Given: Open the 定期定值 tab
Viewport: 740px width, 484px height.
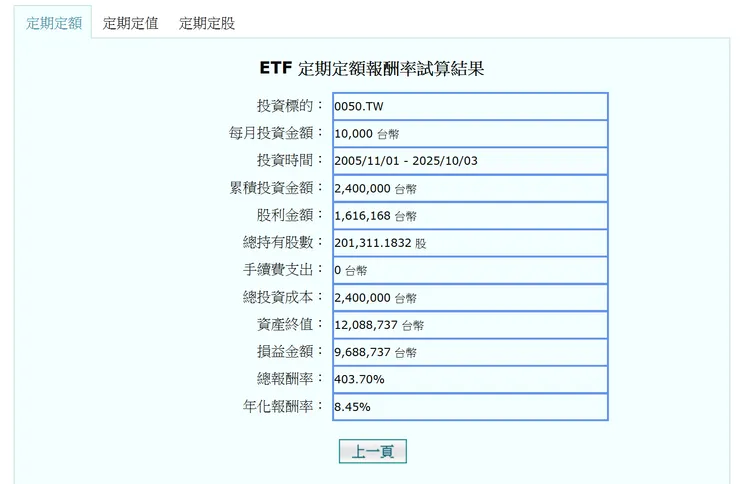Looking at the screenshot, I should point(130,23).
